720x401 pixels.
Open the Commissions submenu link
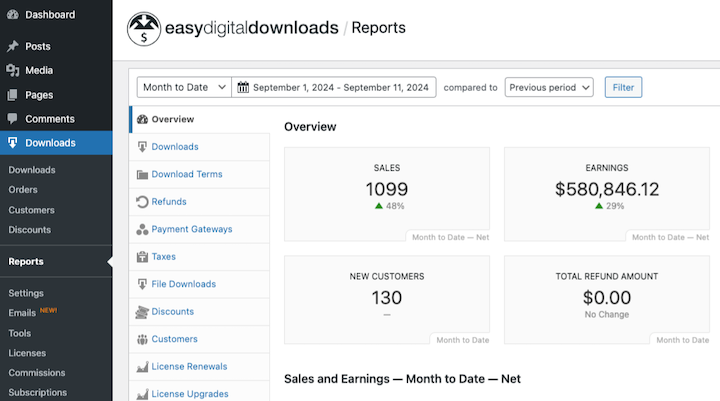click(x=37, y=373)
